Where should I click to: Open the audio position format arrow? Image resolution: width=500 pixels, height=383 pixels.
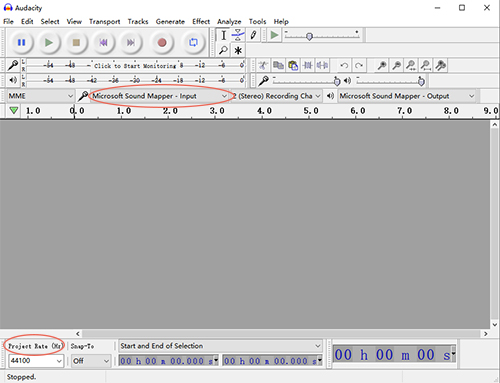click(x=453, y=354)
